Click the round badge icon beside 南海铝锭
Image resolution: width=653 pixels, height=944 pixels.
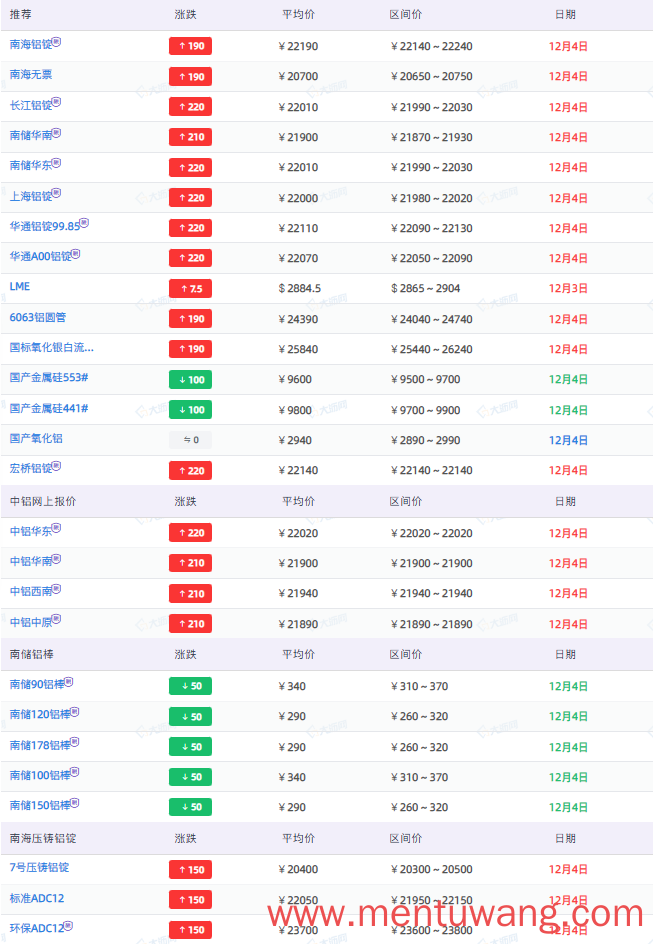click(x=57, y=42)
